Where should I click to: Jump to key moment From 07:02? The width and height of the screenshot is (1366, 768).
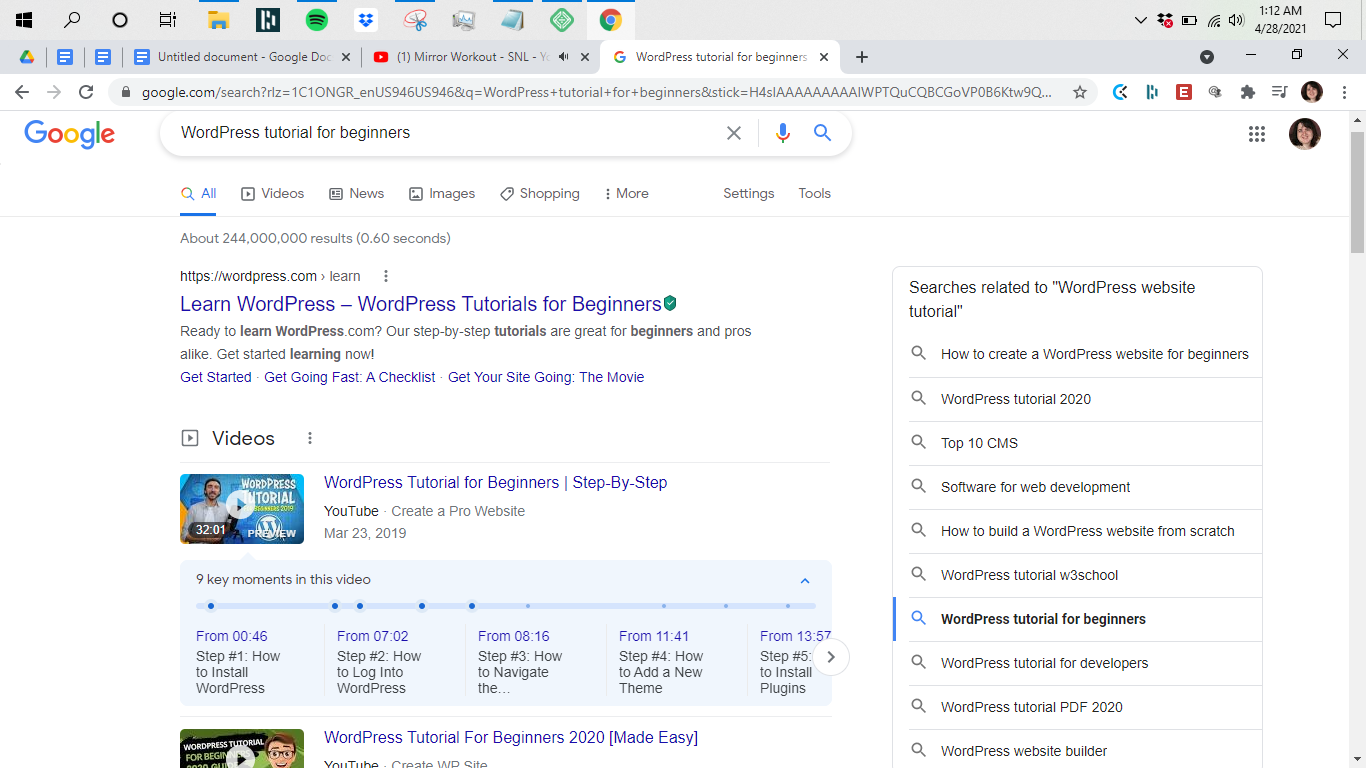click(373, 636)
